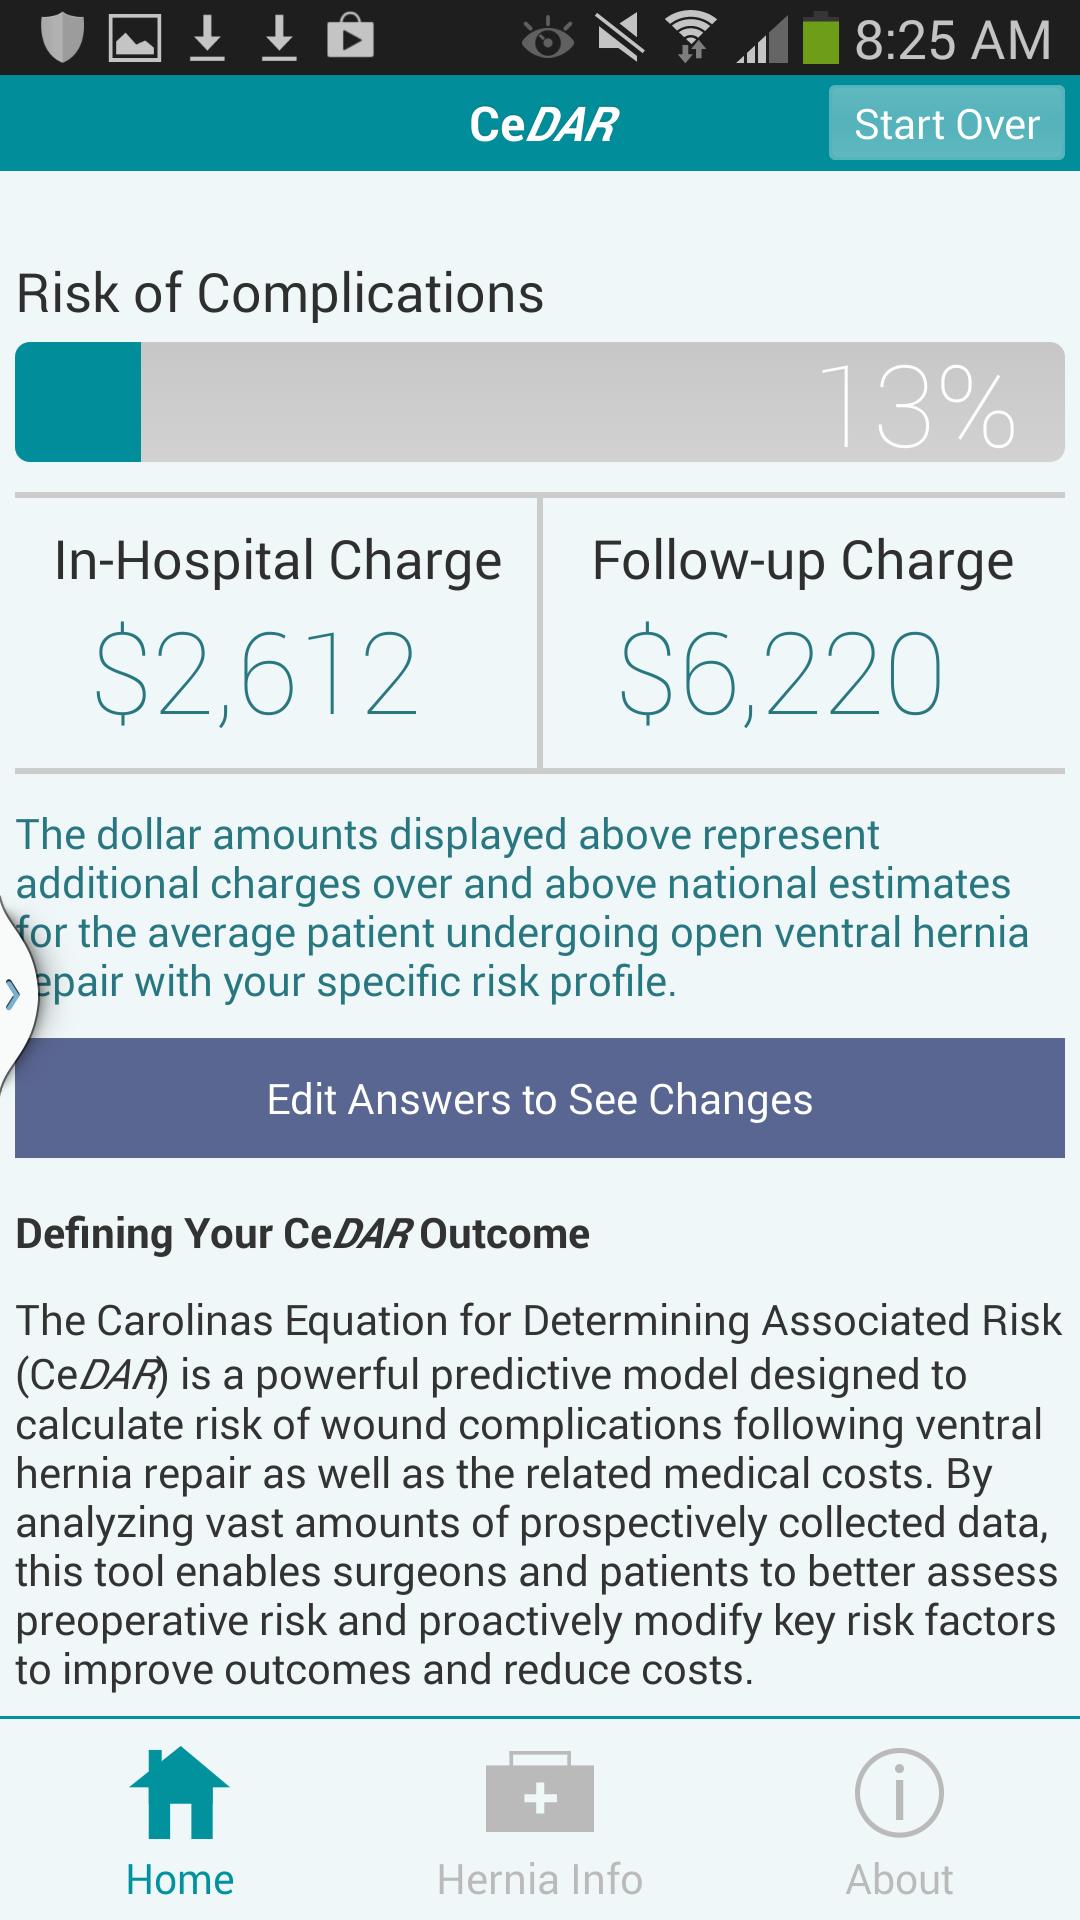Tap the In-Hospital Charge $2,612 amount
Viewport: 1080px width, 1920px height.
point(256,674)
